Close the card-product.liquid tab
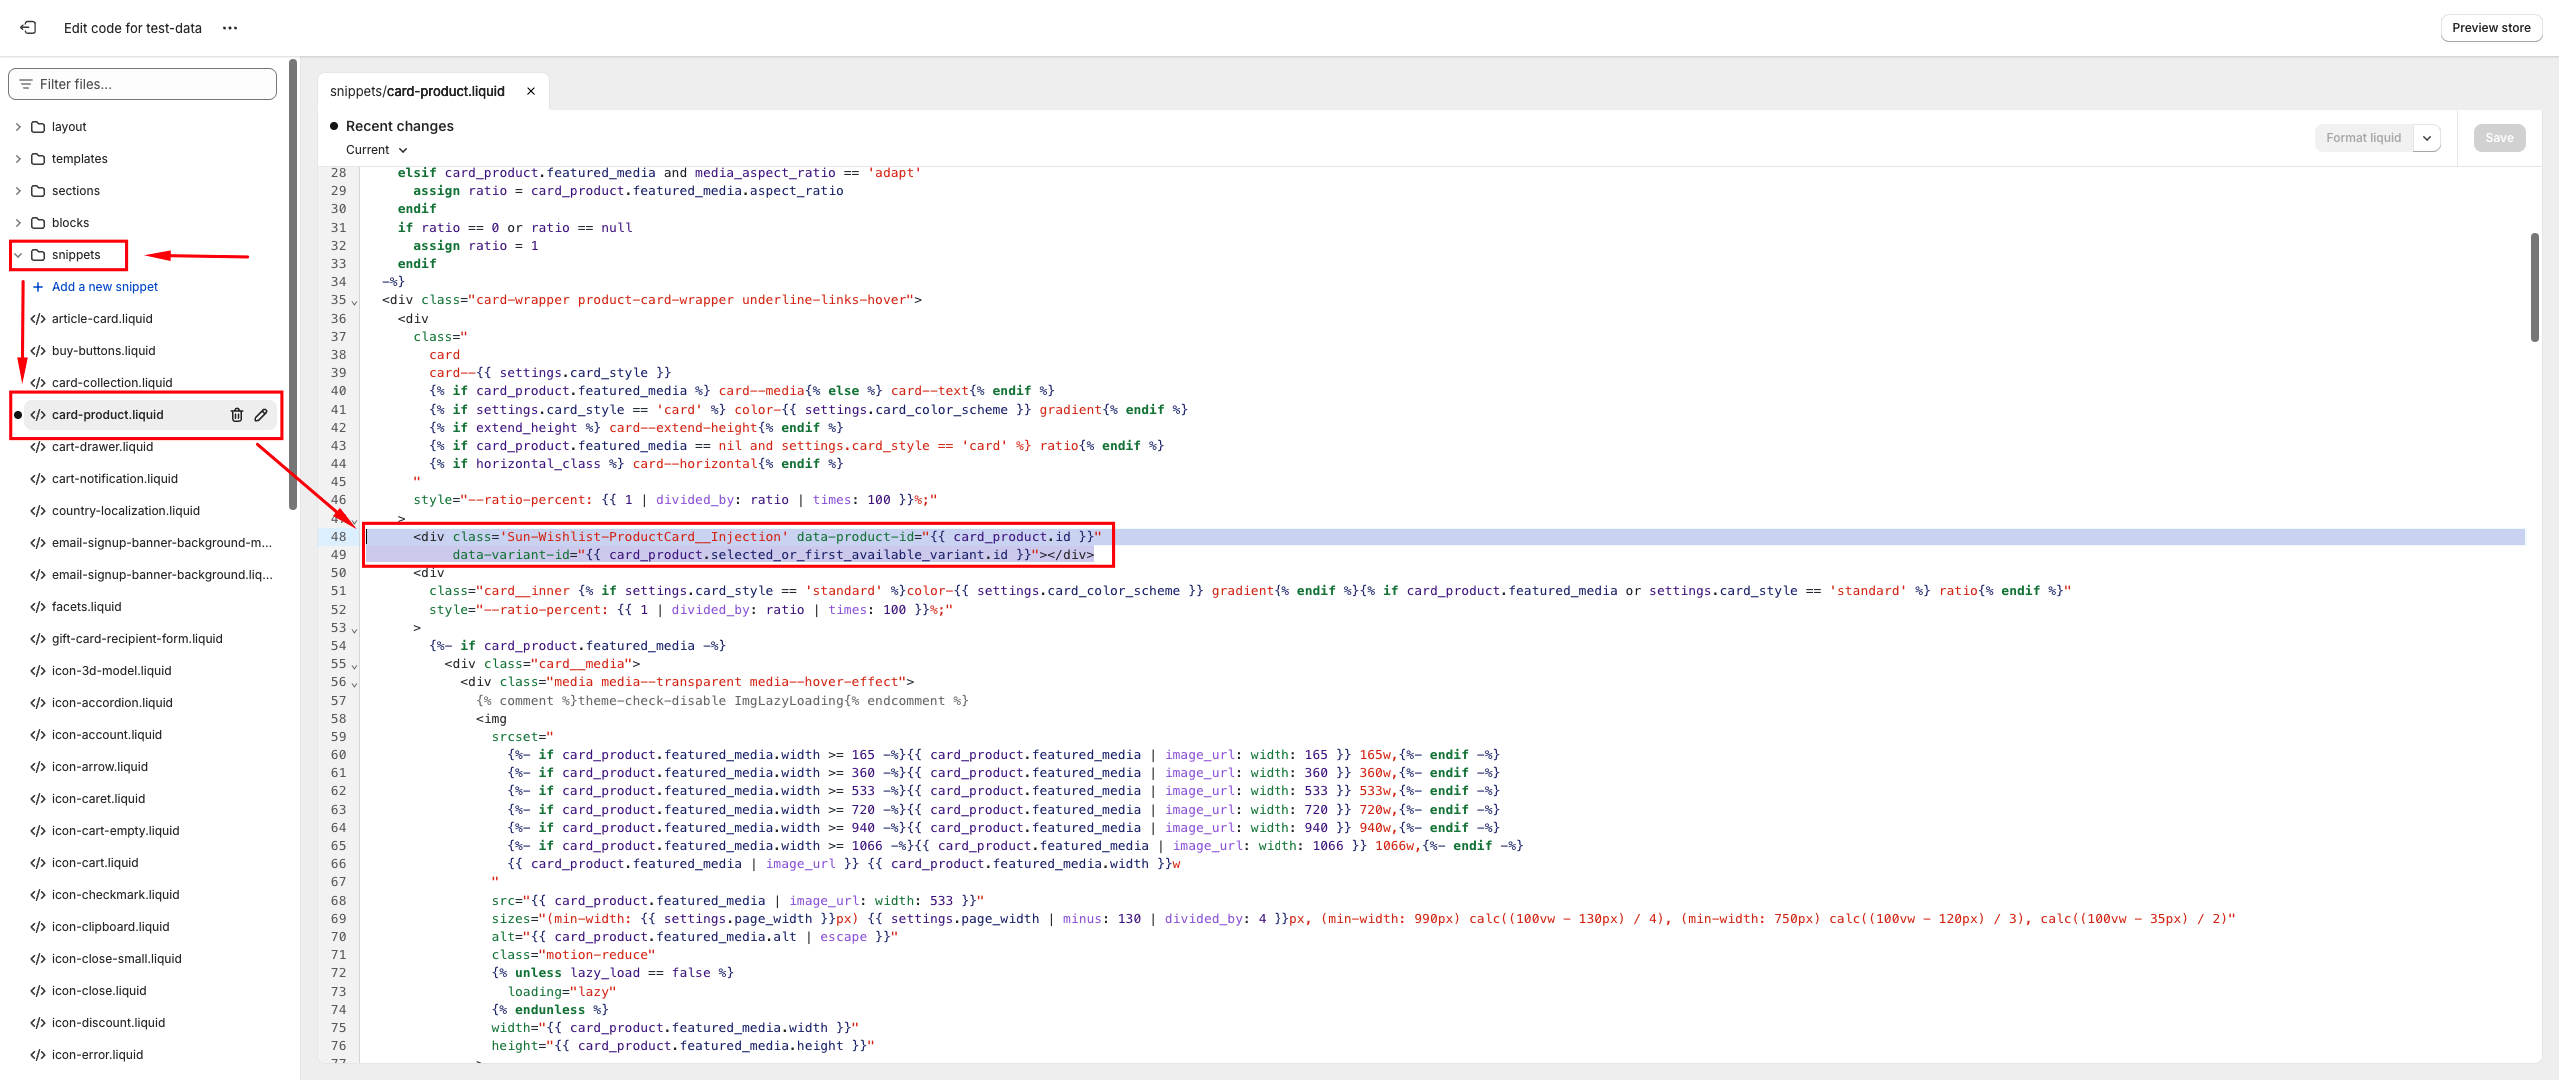This screenshot has width=2559, height=1080. (x=531, y=91)
